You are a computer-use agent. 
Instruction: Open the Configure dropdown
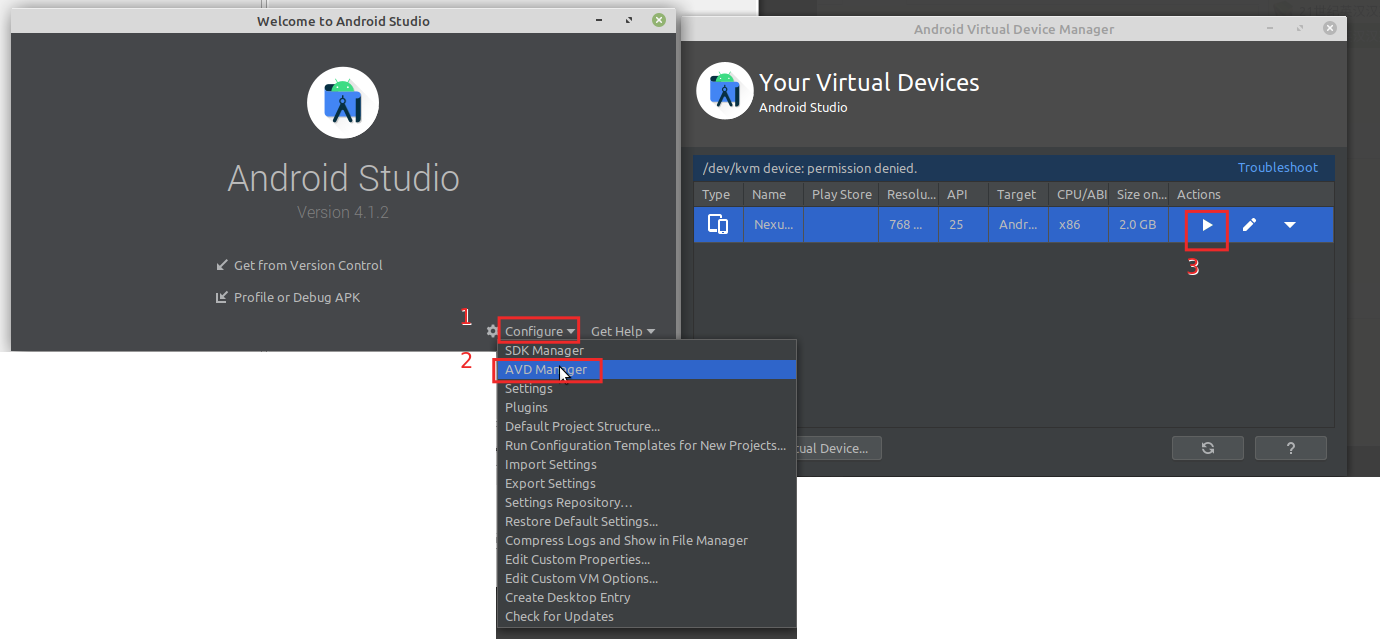point(540,331)
